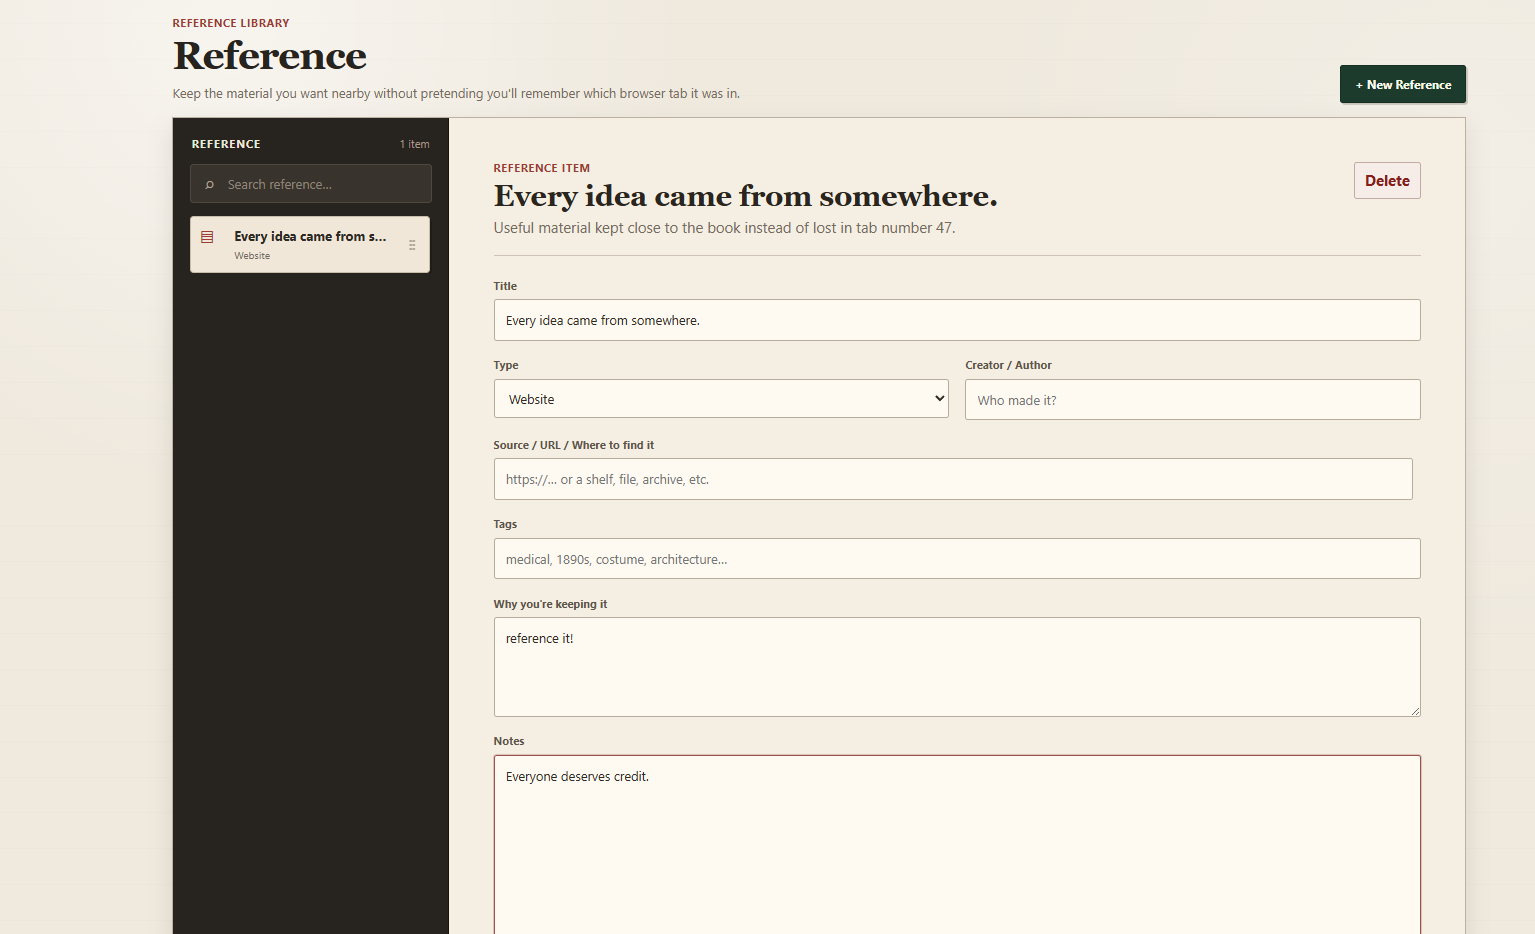Click the 'Every idea came from somewhere.' heading
The height and width of the screenshot is (934, 1535).
746,196
